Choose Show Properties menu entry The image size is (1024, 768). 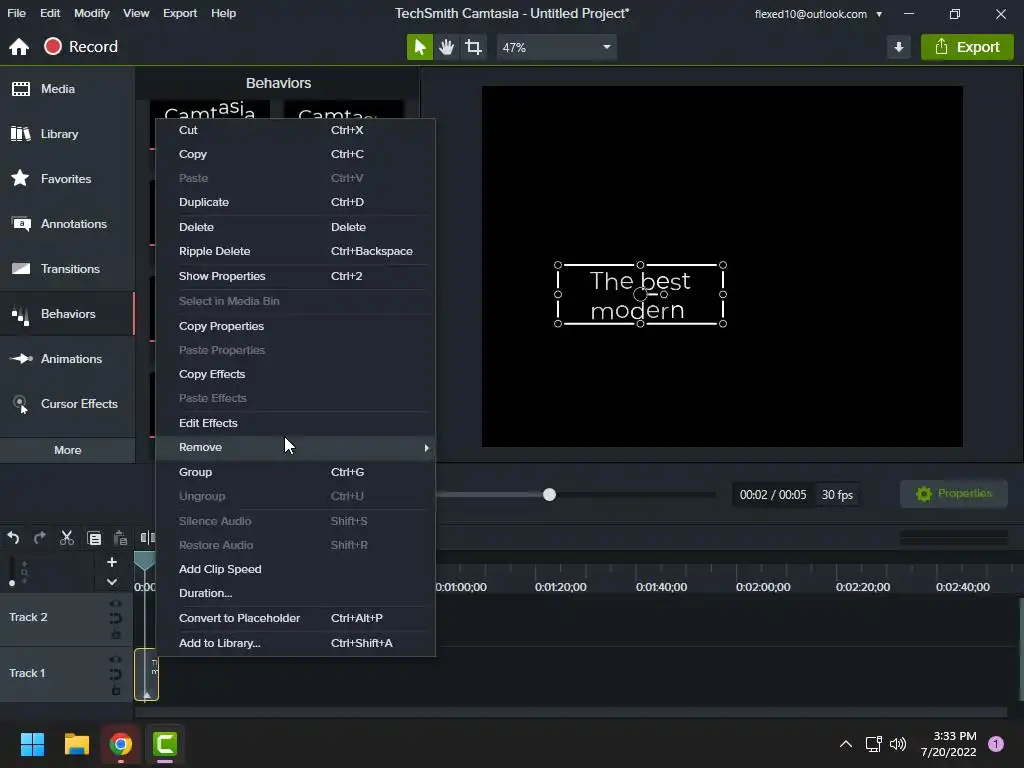pyautogui.click(x=295, y=276)
